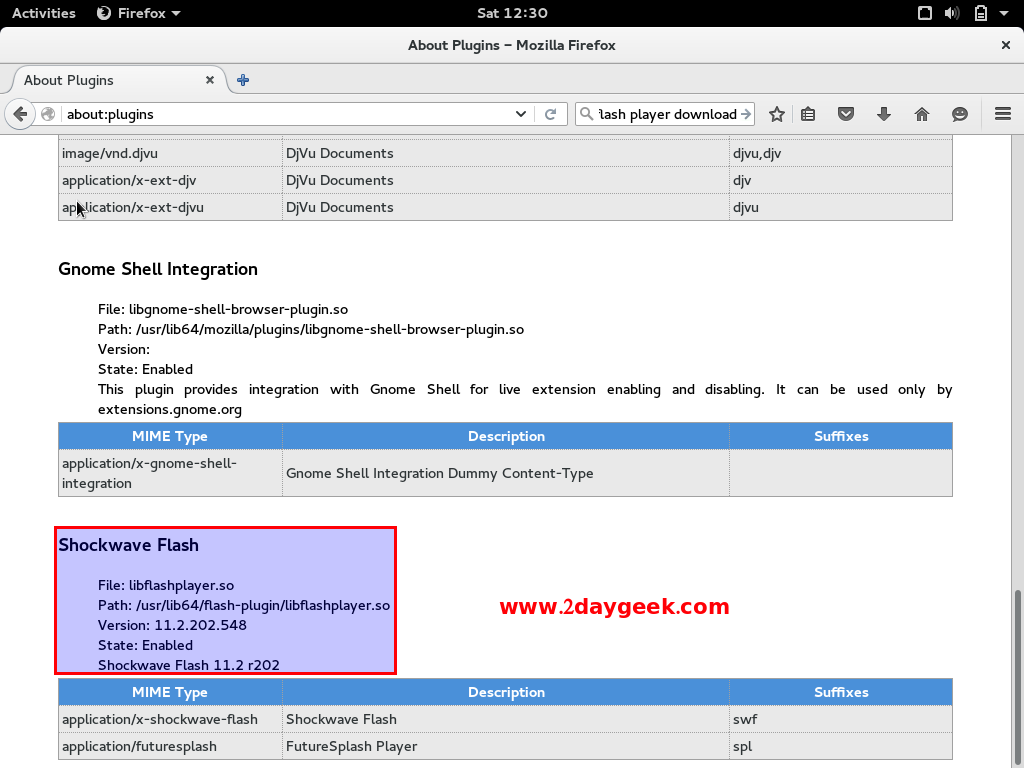1024x768 pixels.
Task: Click the Shockwave 'State: Enabled' line
Action: (146, 645)
